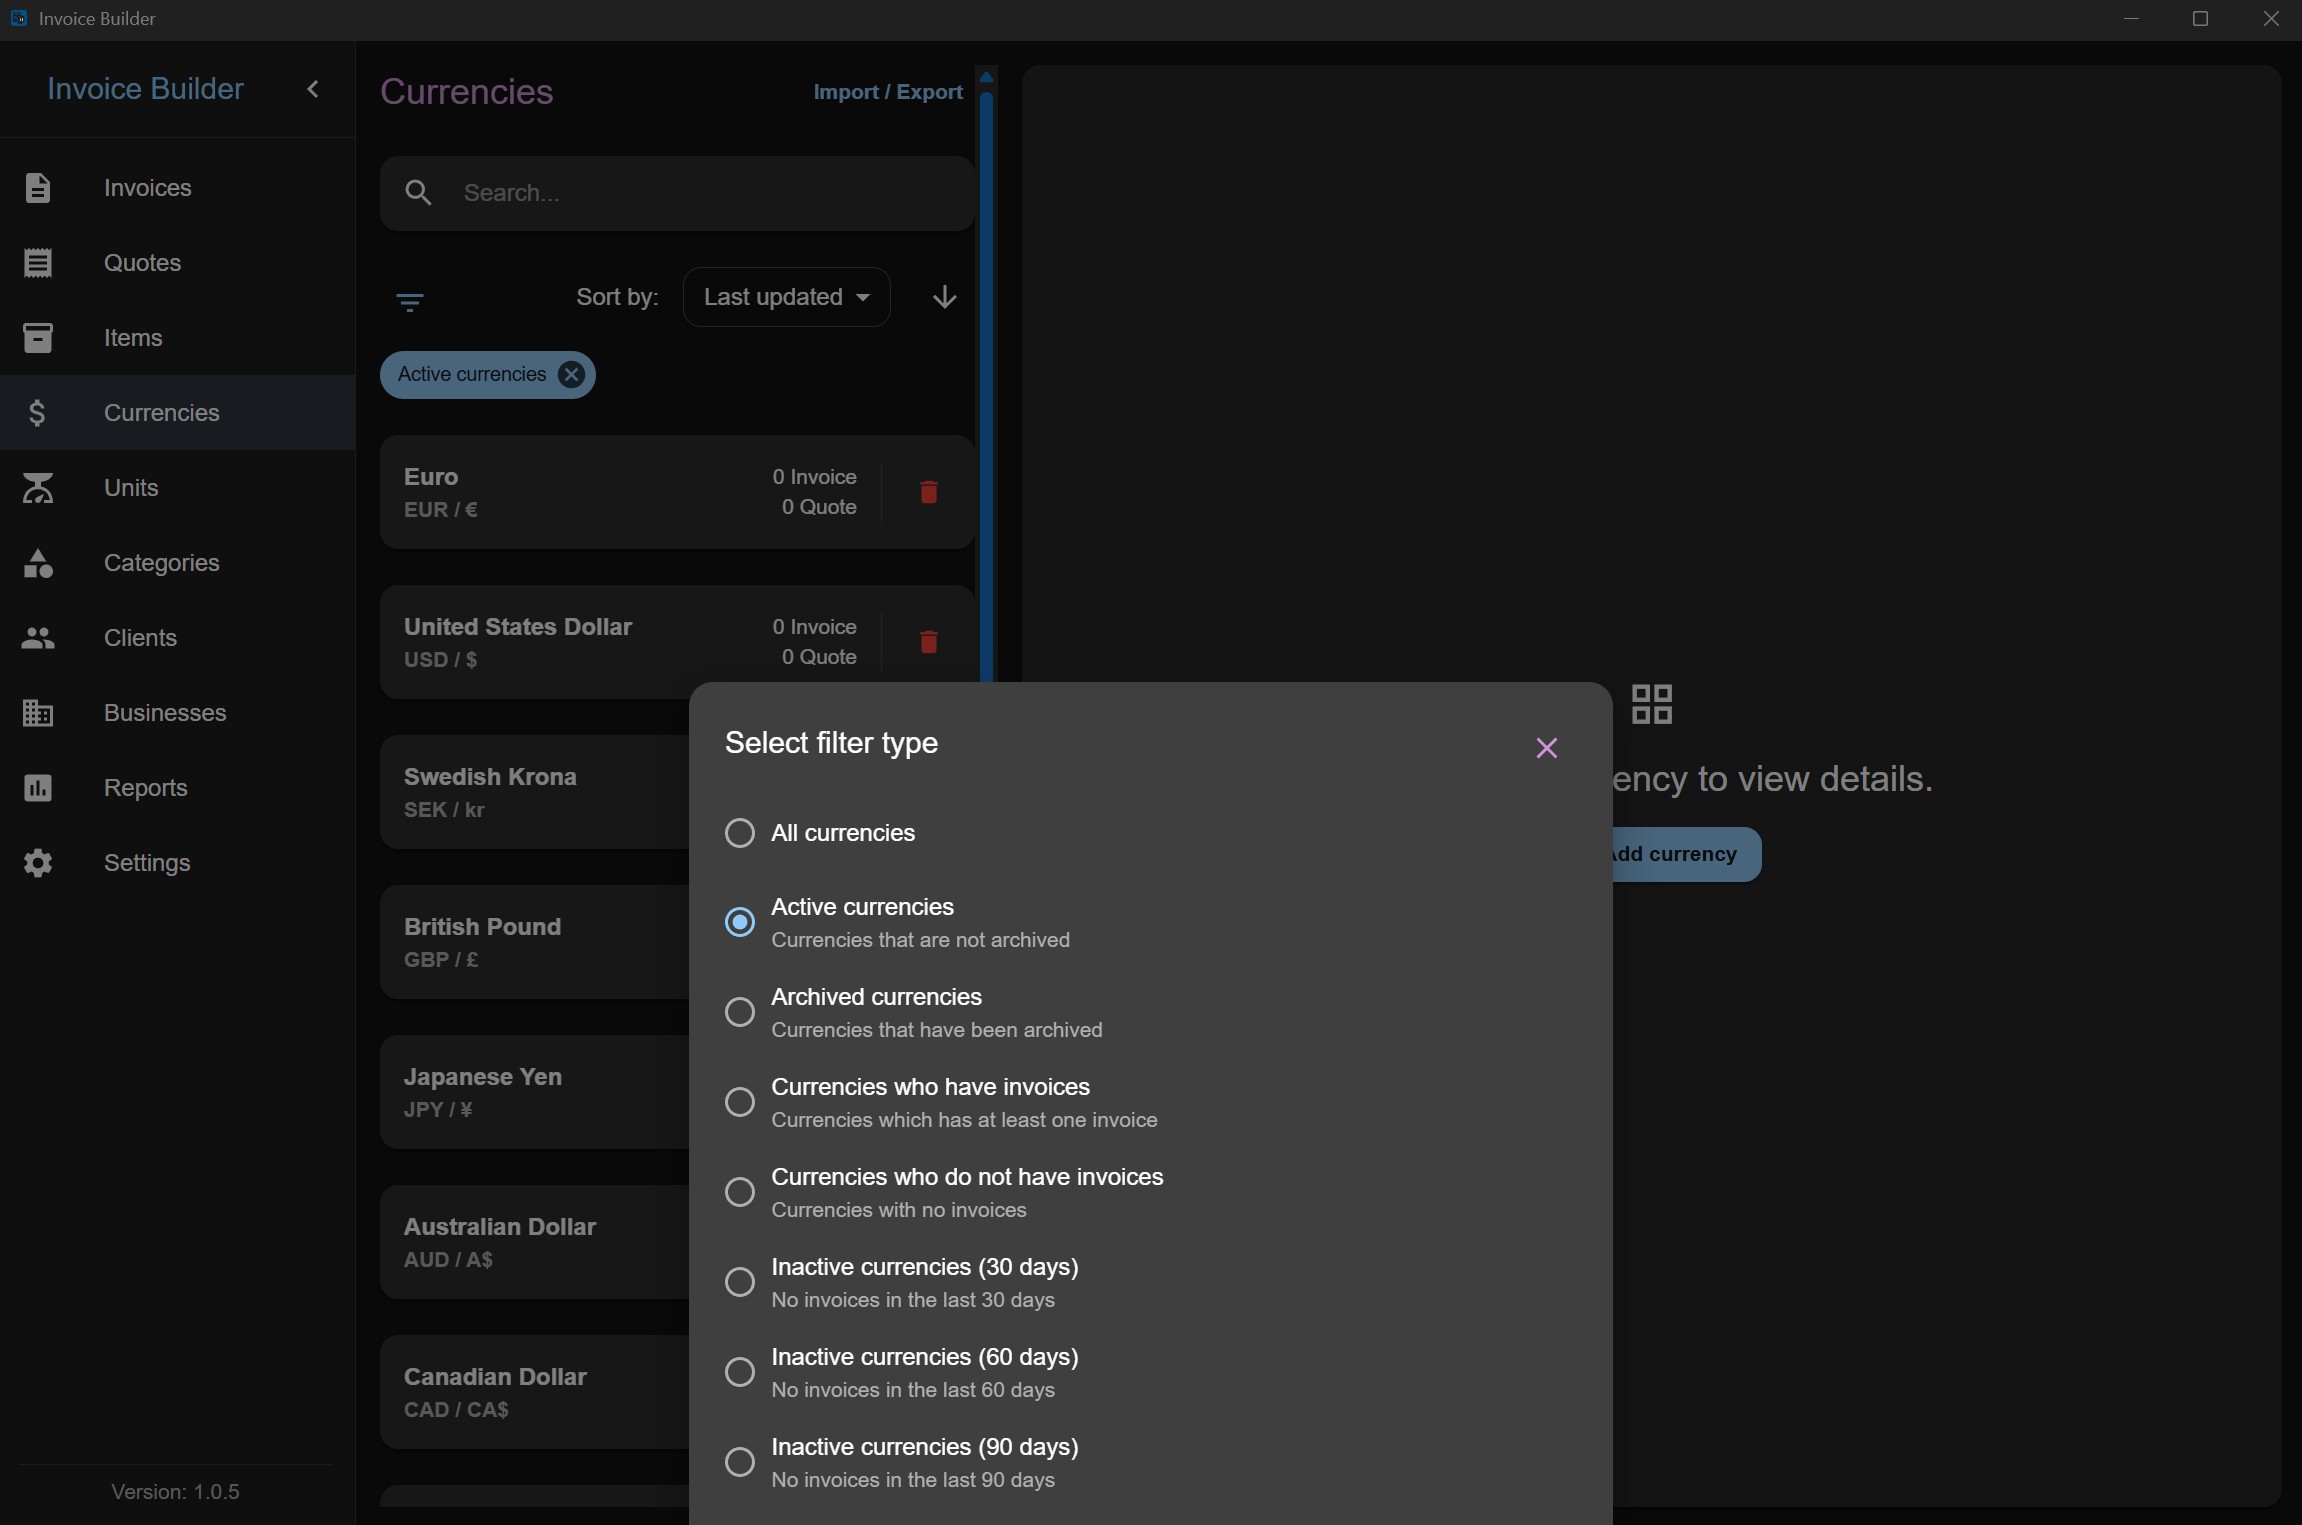2302x1525 pixels.
Task: Open Reports from the sidebar icon
Action: 38,788
